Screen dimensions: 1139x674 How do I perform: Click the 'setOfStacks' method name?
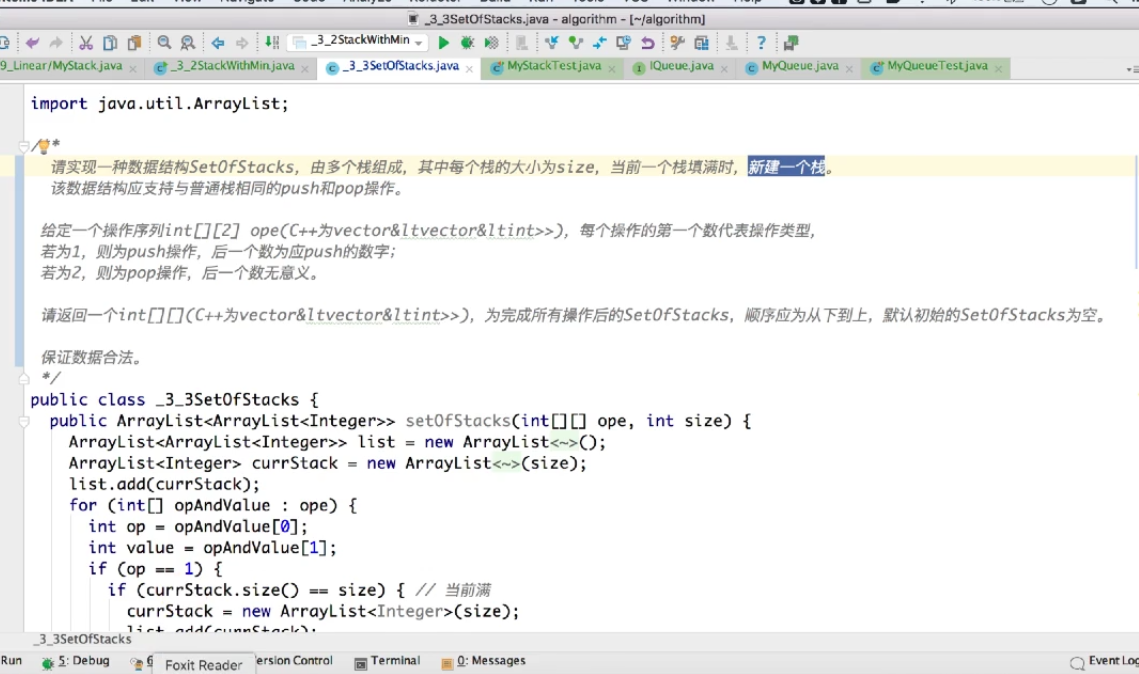tap(458, 421)
